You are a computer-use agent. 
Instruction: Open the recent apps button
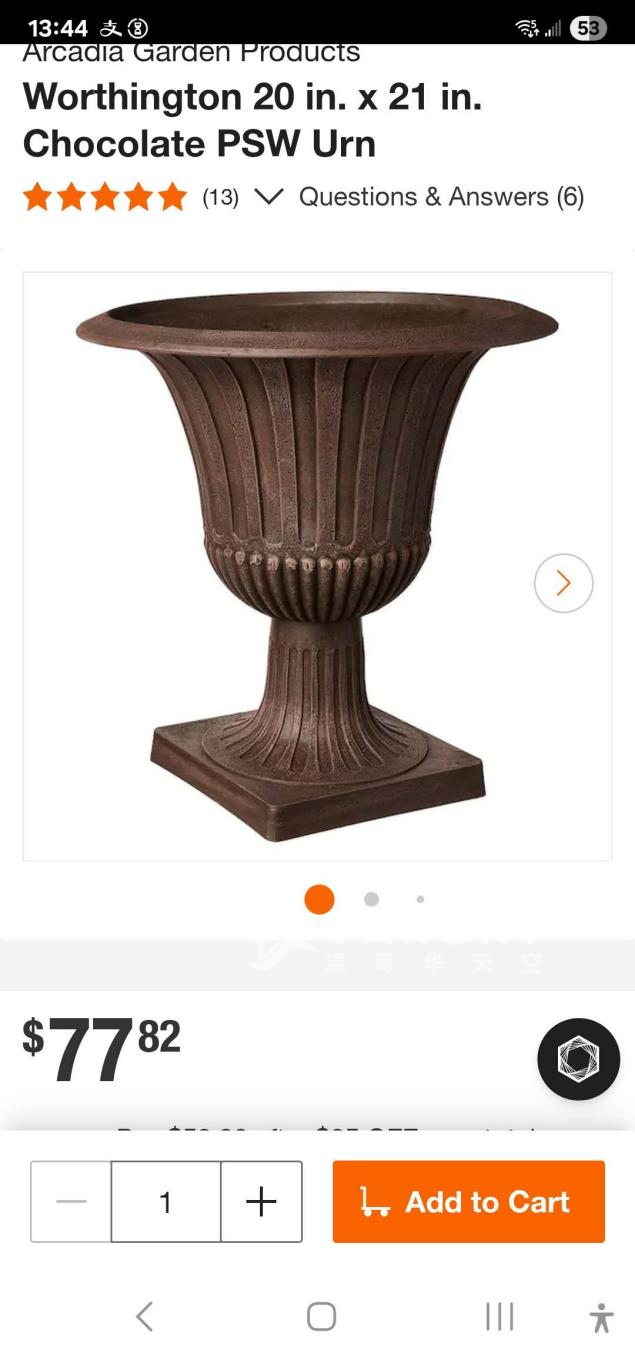(499, 1316)
